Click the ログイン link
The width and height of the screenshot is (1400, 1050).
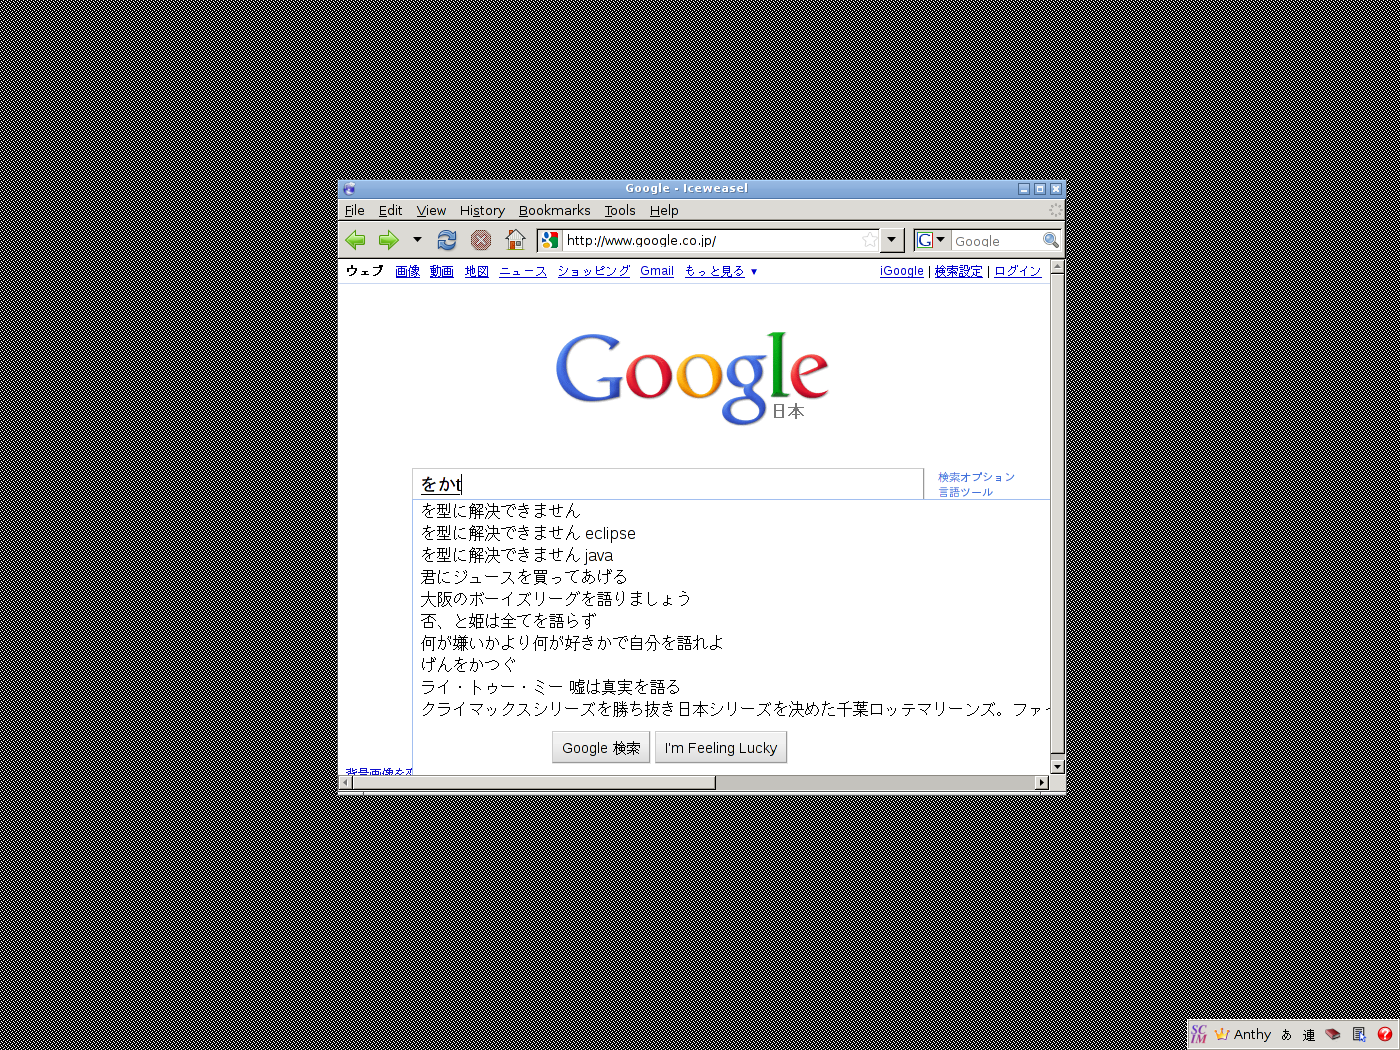(x=1017, y=271)
